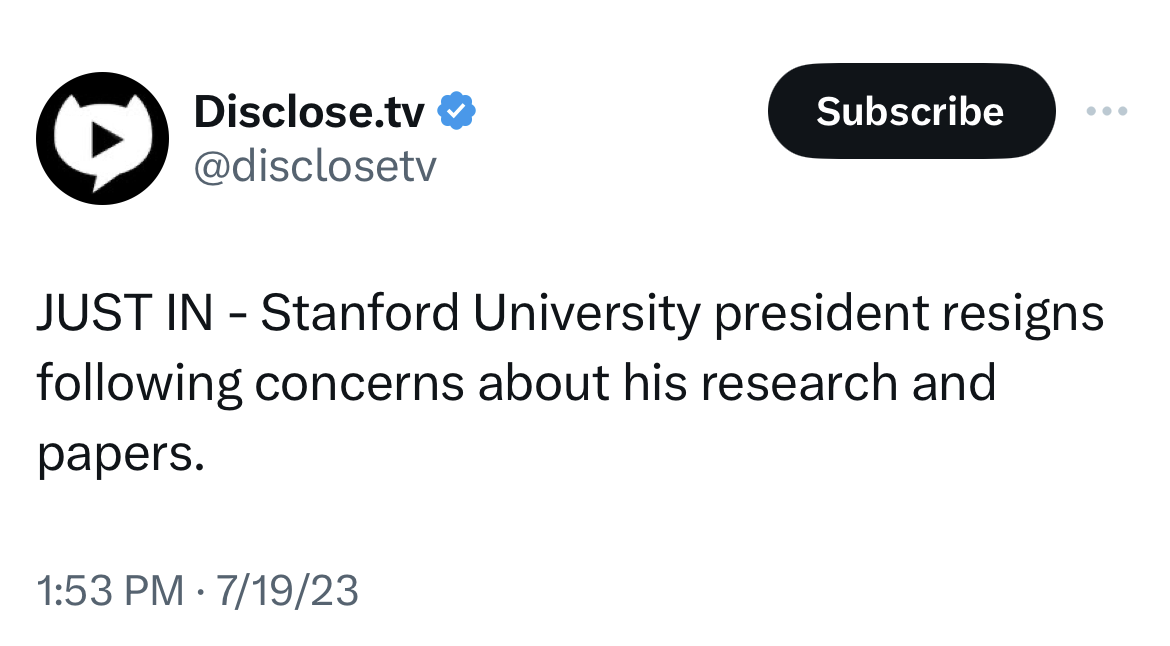
Task: Click the Subscribe button
Action: 911,111
